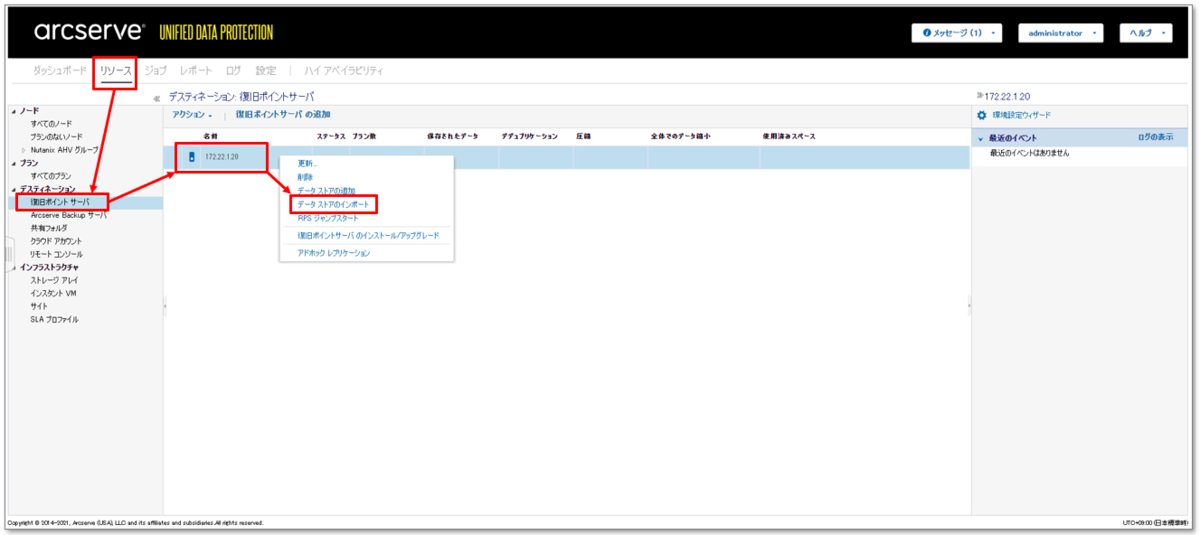This screenshot has width=1200, height=535.
Task: Click the デデュプリケーション column header
Action: (x=529, y=135)
